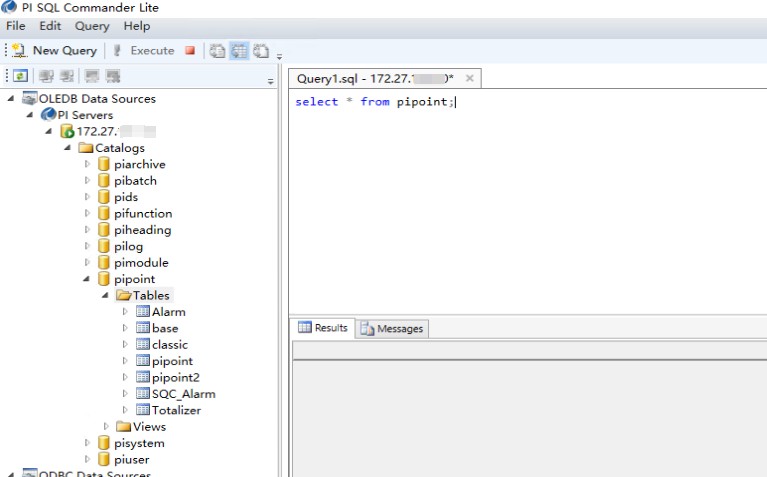Expand the pids catalog
Screen dimensions: 767x477
coord(87,197)
